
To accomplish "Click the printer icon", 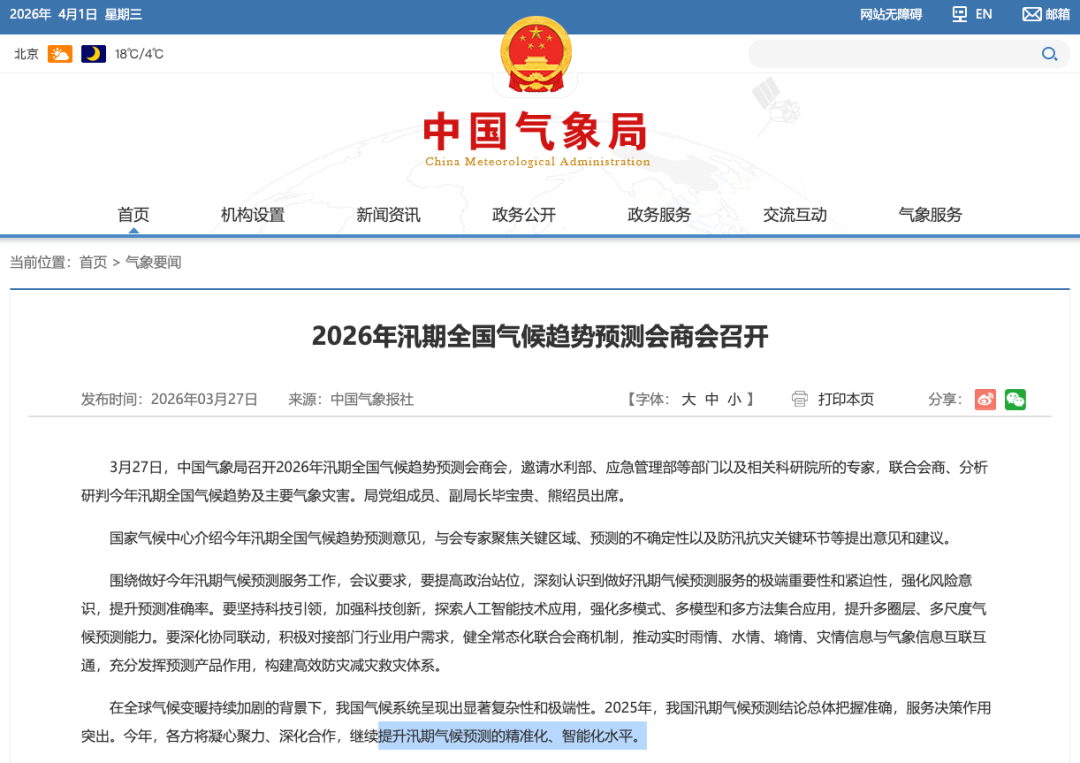I will [800, 399].
